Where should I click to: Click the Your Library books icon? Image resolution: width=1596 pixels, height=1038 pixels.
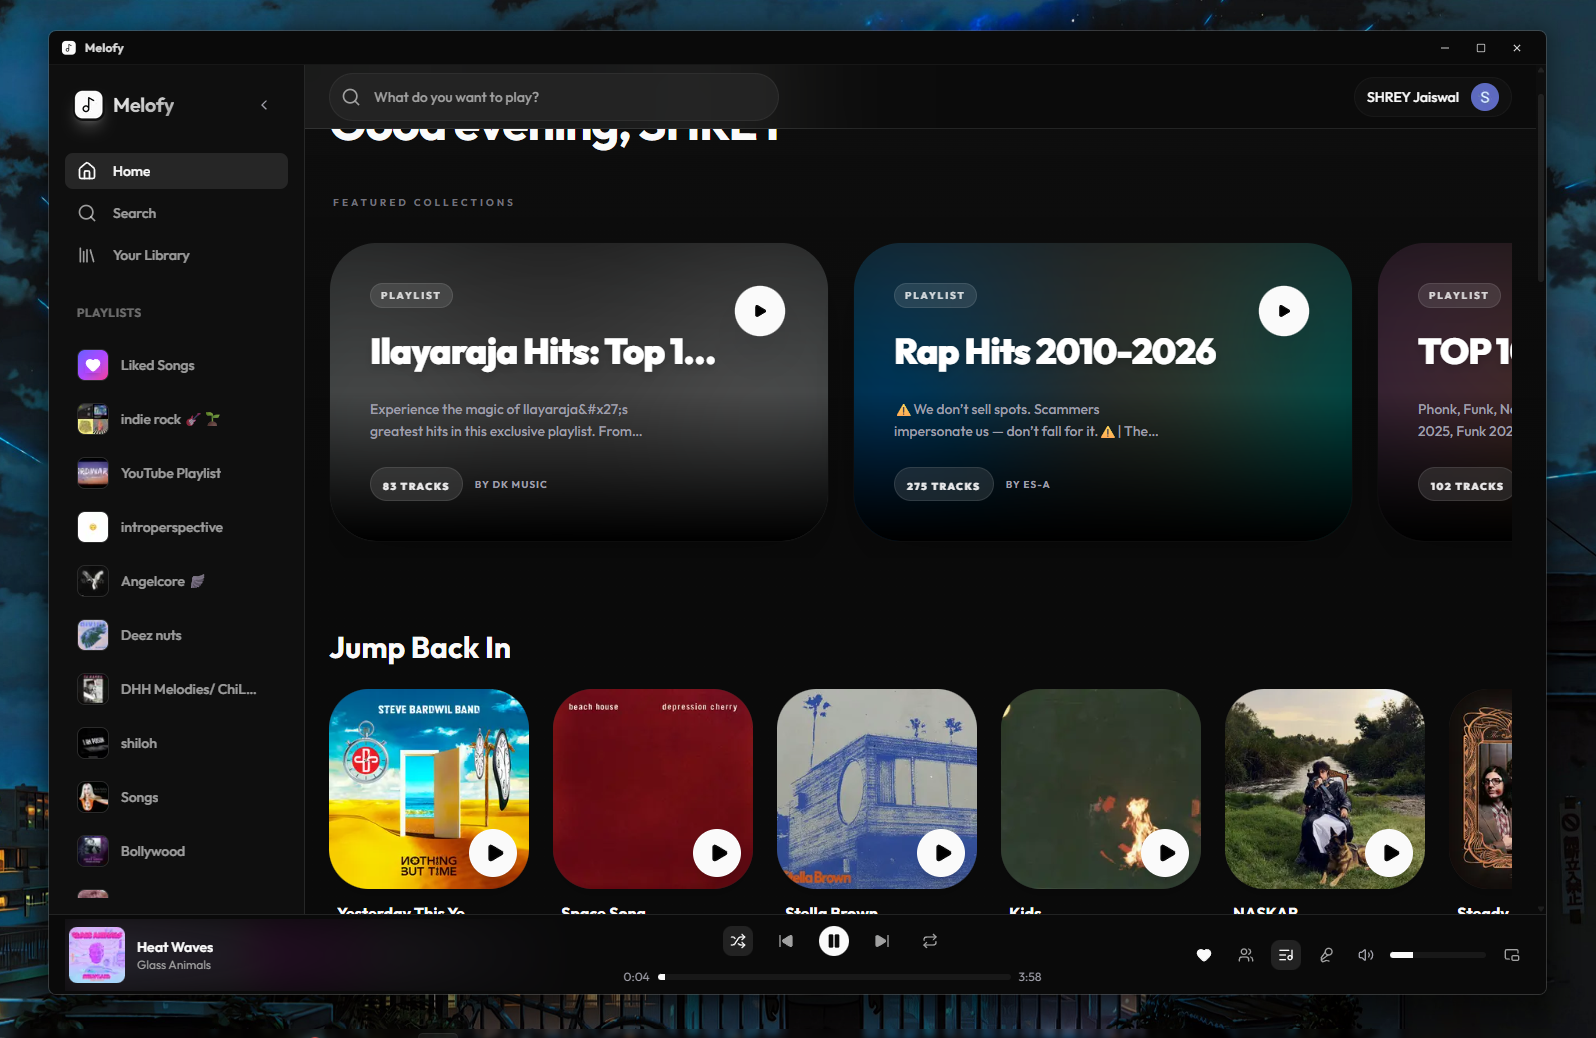[87, 255]
